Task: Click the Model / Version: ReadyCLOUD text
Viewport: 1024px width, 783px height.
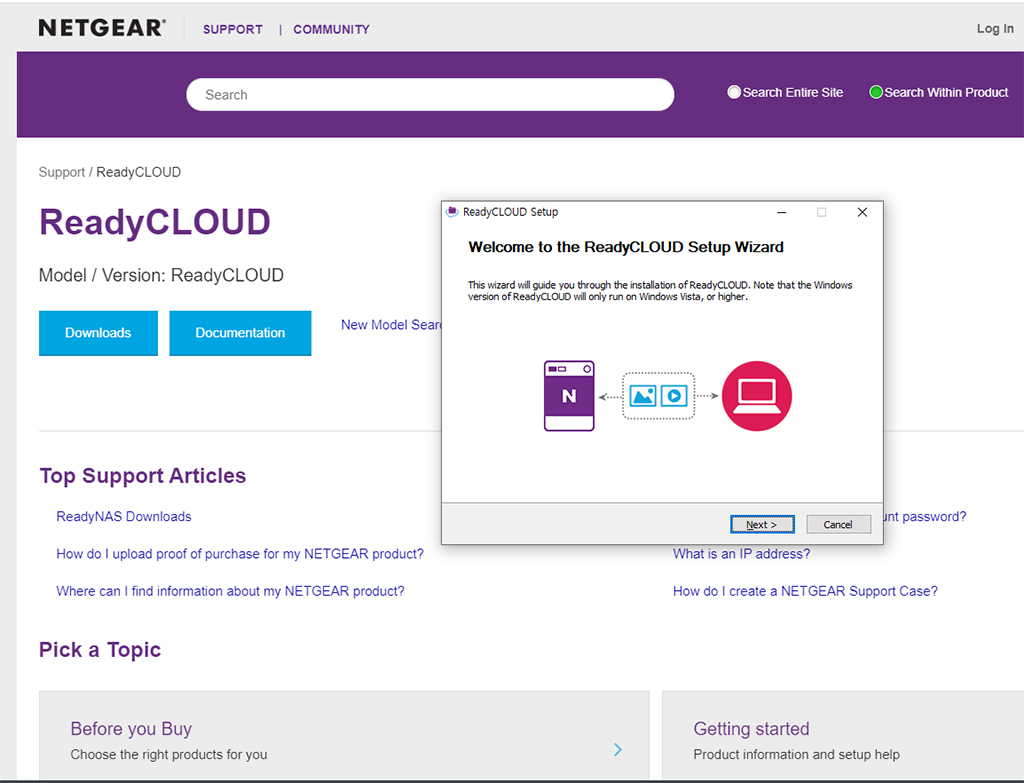Action: [x=161, y=275]
